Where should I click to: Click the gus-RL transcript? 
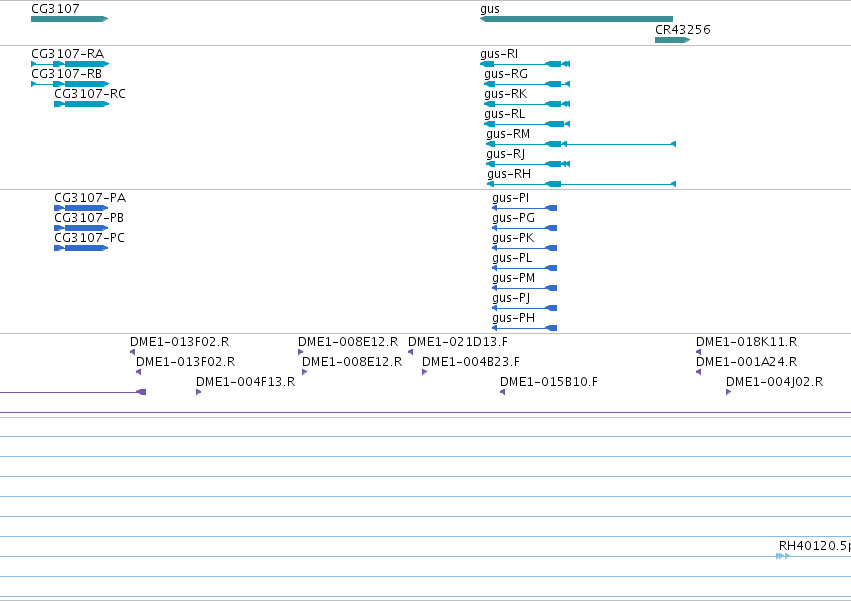527,124
